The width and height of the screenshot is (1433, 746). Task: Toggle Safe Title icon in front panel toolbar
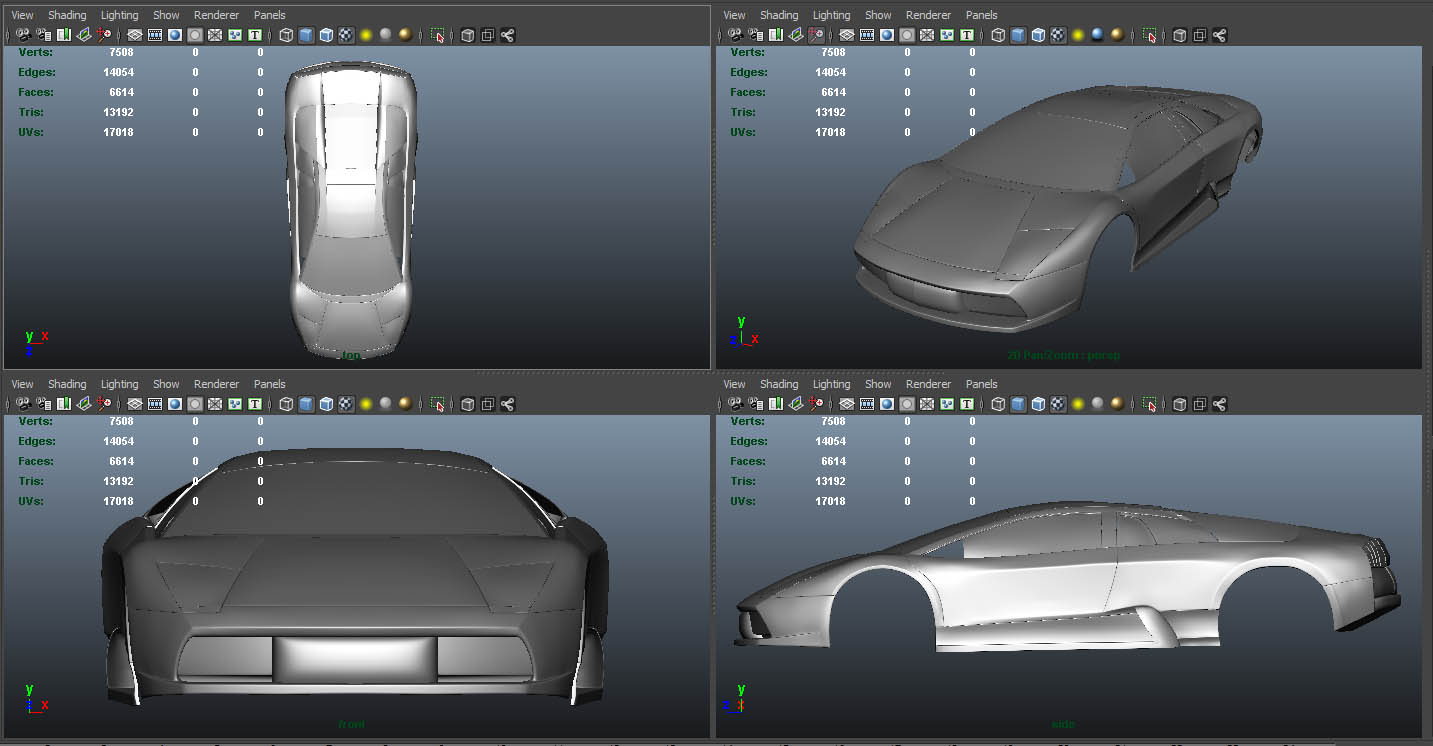point(255,404)
